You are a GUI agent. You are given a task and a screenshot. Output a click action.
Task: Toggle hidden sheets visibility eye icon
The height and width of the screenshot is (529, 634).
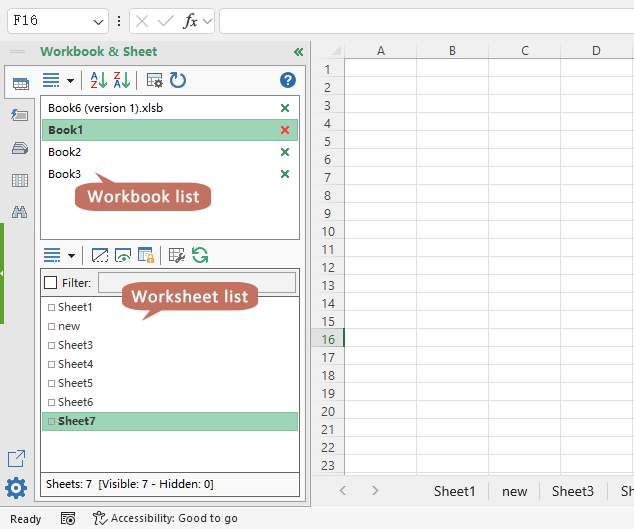click(x=123, y=255)
